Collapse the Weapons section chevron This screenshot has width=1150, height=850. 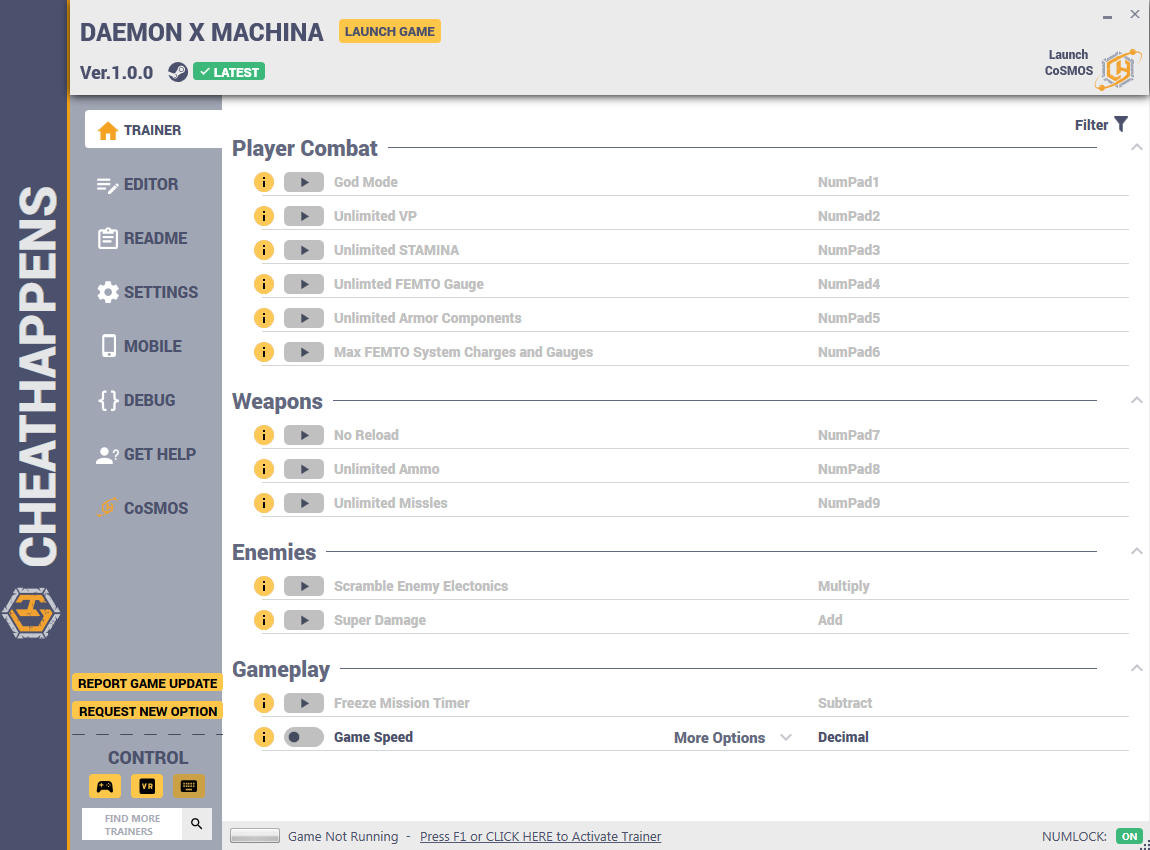1136,400
